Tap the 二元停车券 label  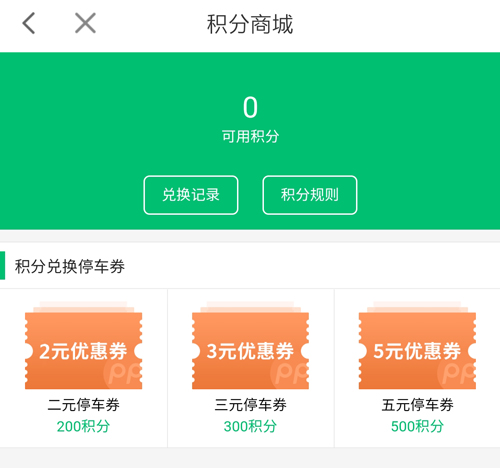click(83, 405)
